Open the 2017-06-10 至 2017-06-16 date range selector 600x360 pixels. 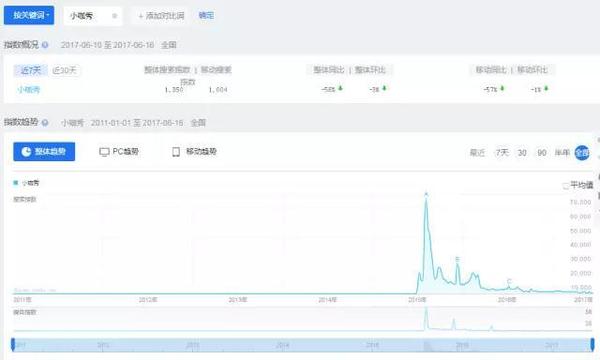pos(108,45)
